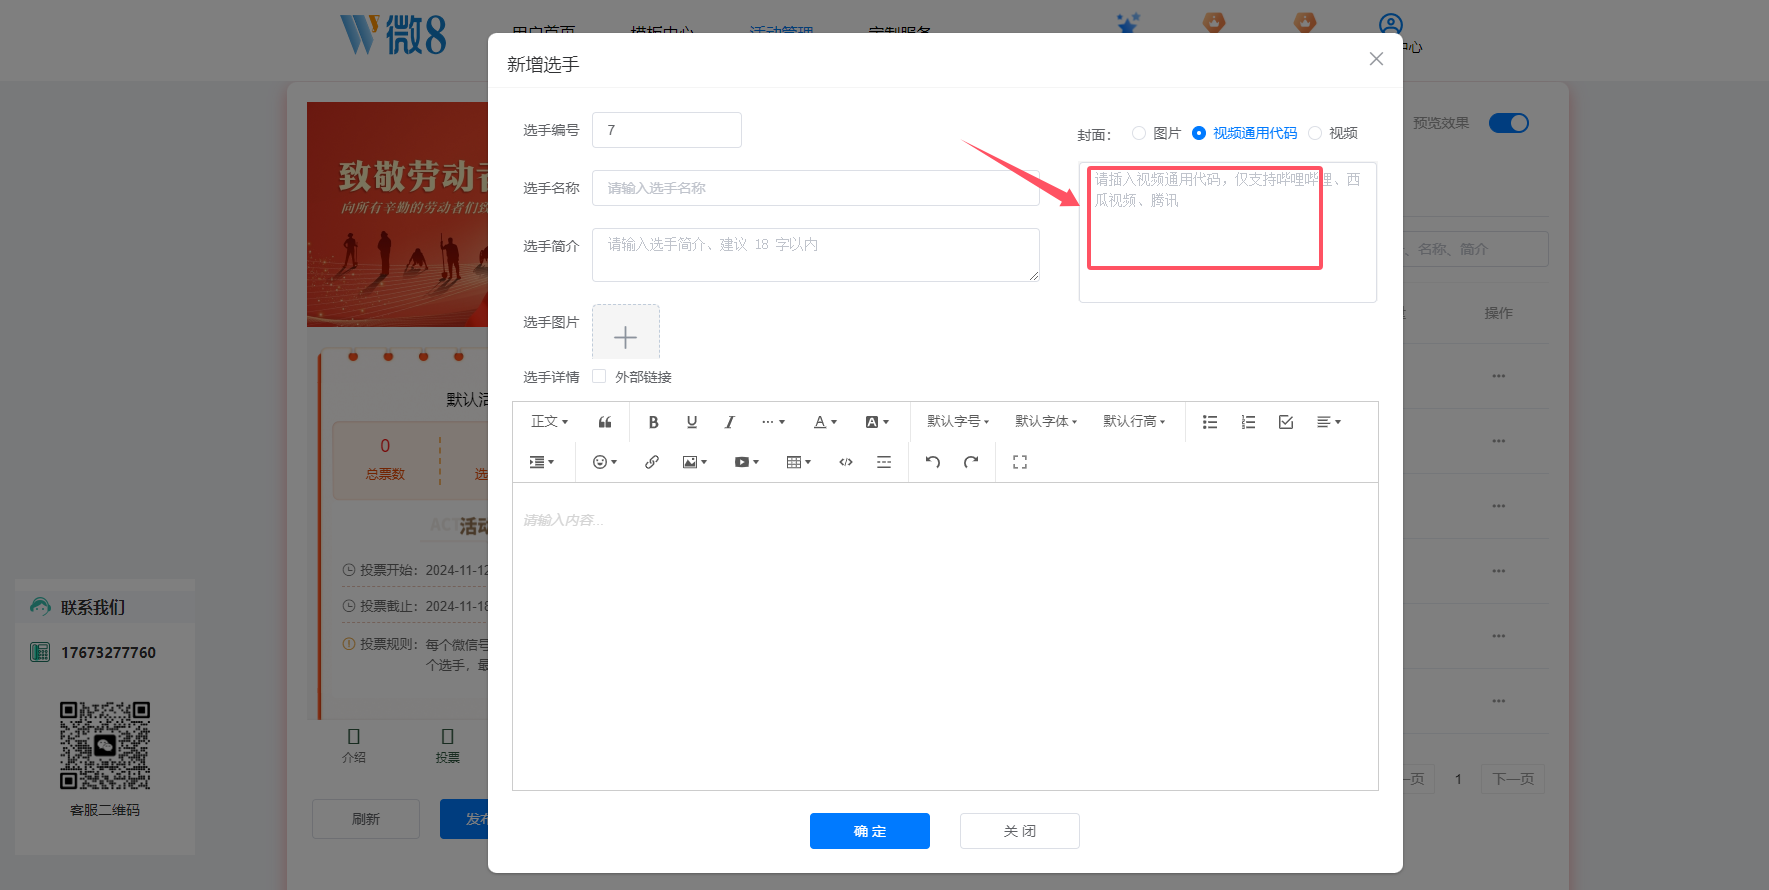
Task: Open 默认行高 line height dropdown
Action: [1134, 422]
